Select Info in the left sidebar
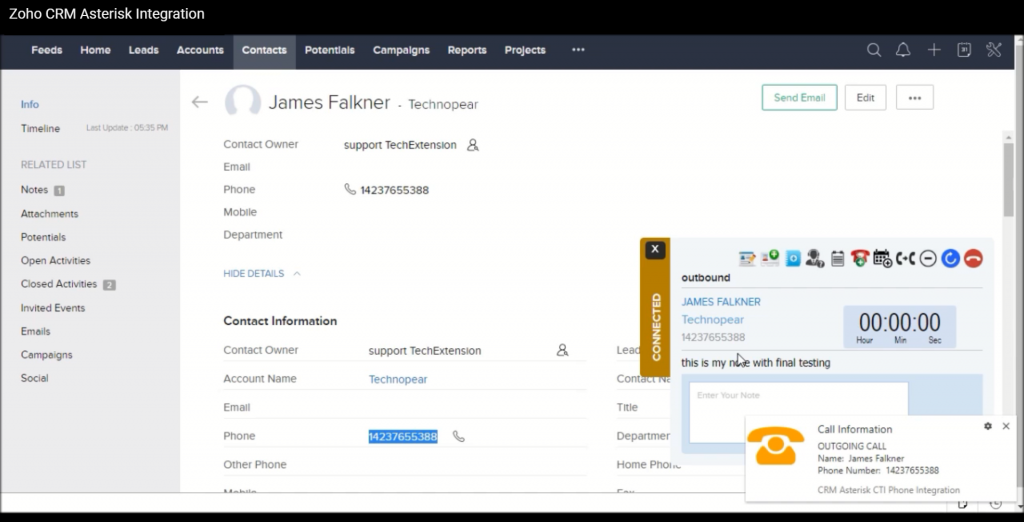Screen dimensions: 1024x522 30,105
